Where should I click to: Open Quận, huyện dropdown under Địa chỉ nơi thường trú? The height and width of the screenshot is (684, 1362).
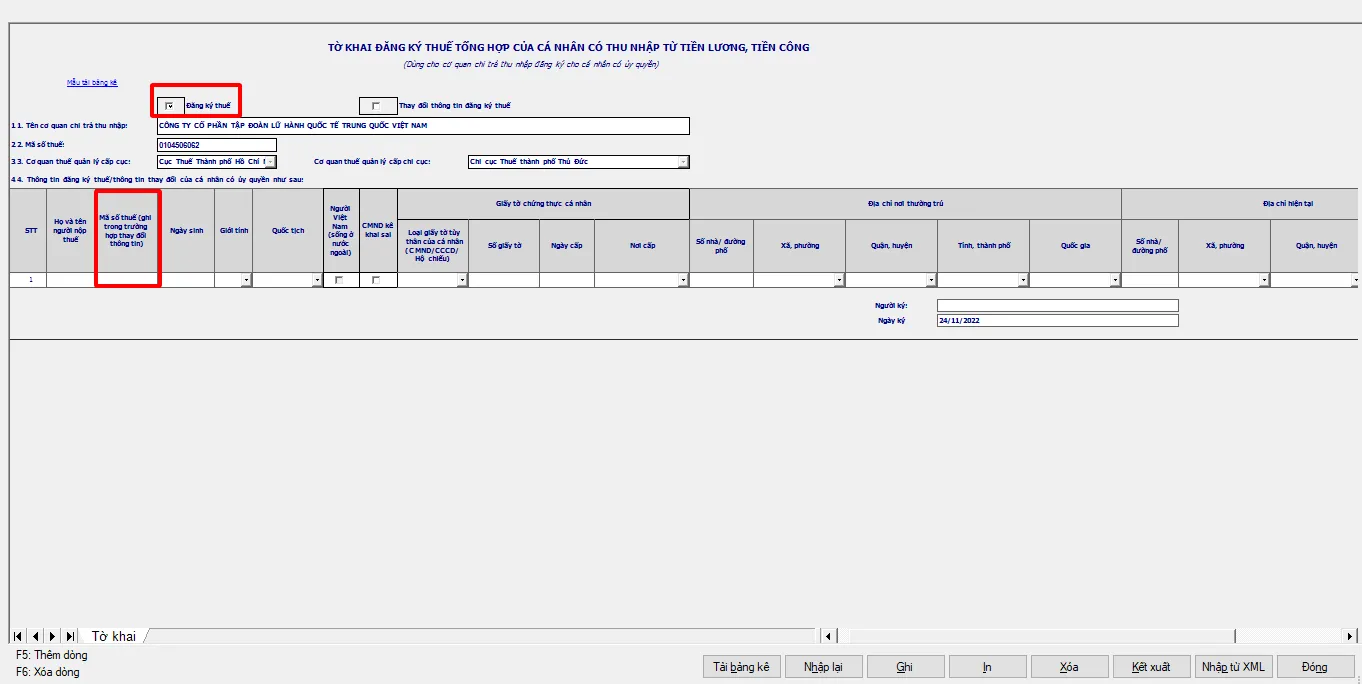932,281
